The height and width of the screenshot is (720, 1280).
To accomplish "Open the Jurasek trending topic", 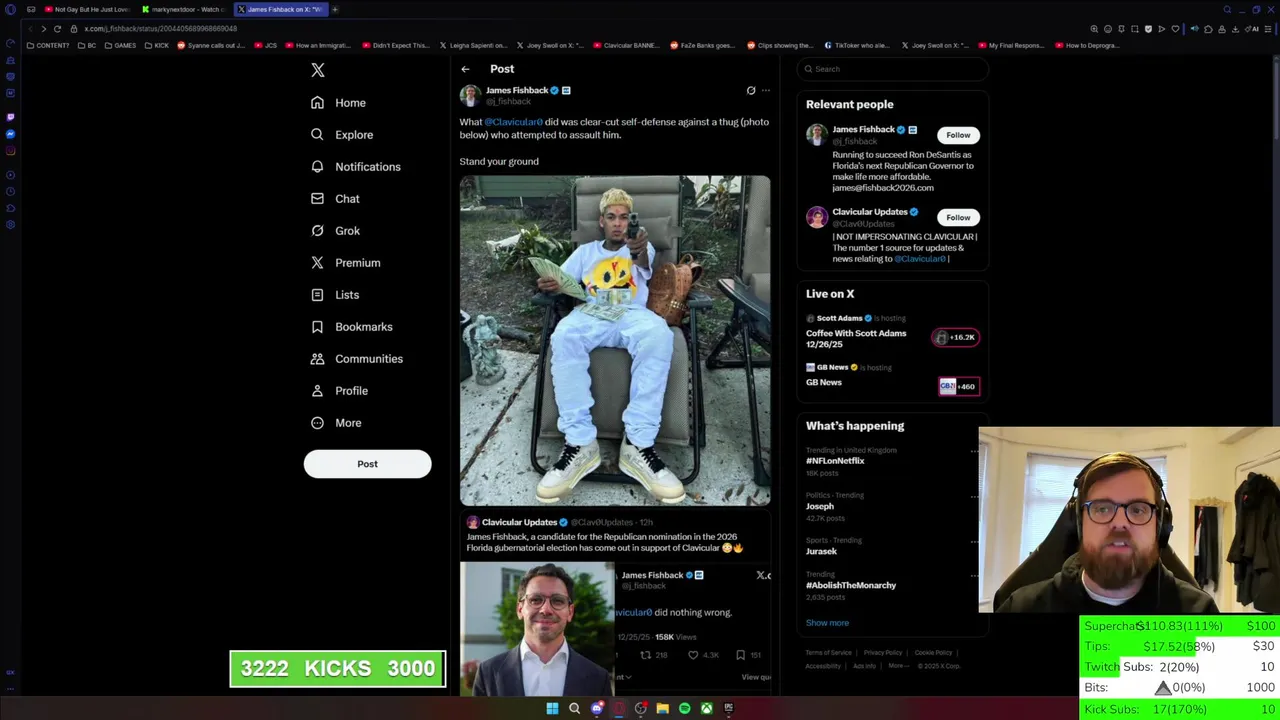I will (x=821, y=551).
